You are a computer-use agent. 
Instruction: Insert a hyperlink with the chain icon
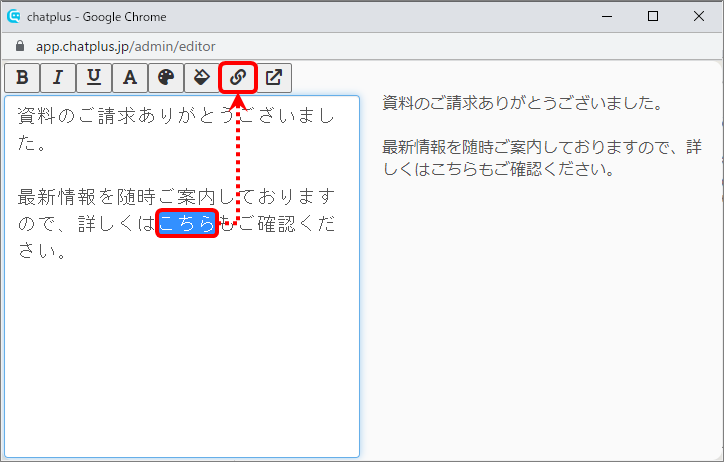pyautogui.click(x=238, y=78)
